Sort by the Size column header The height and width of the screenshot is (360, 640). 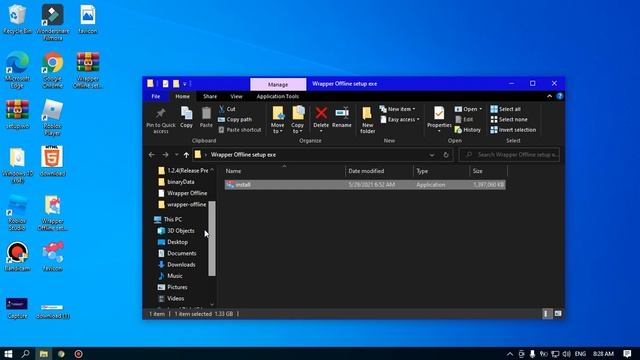click(x=489, y=171)
